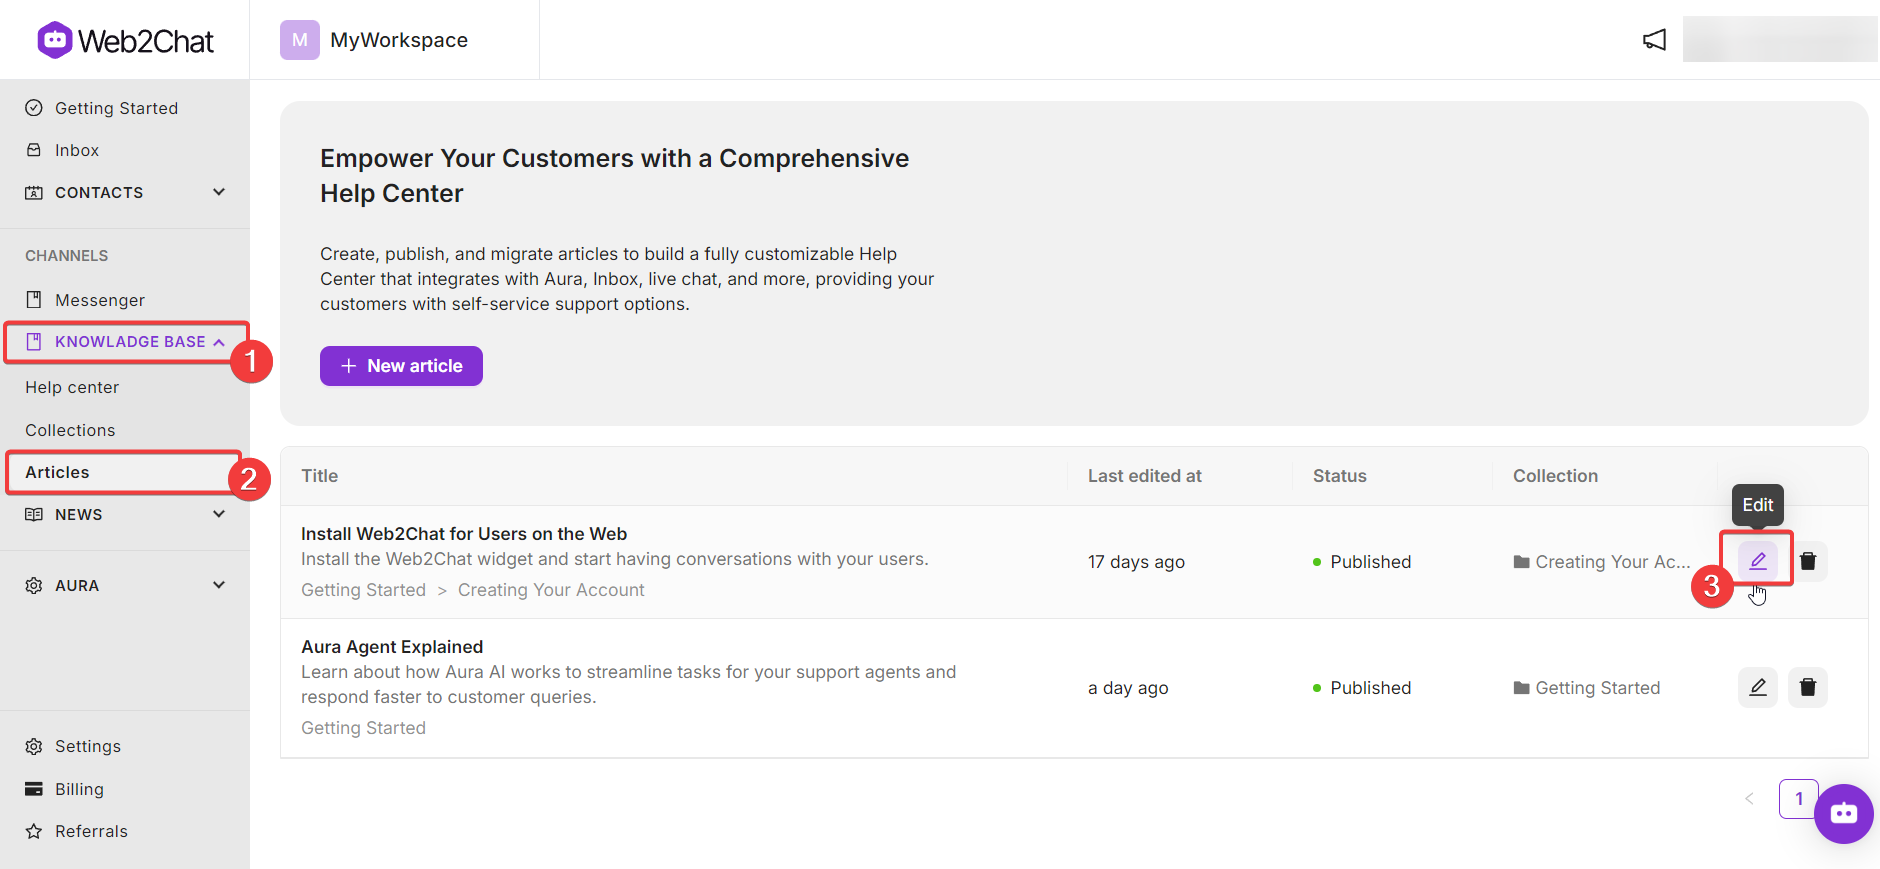Viewport: 1880px width, 869px height.
Task: Click the News newspaper icon
Action: 34,514
